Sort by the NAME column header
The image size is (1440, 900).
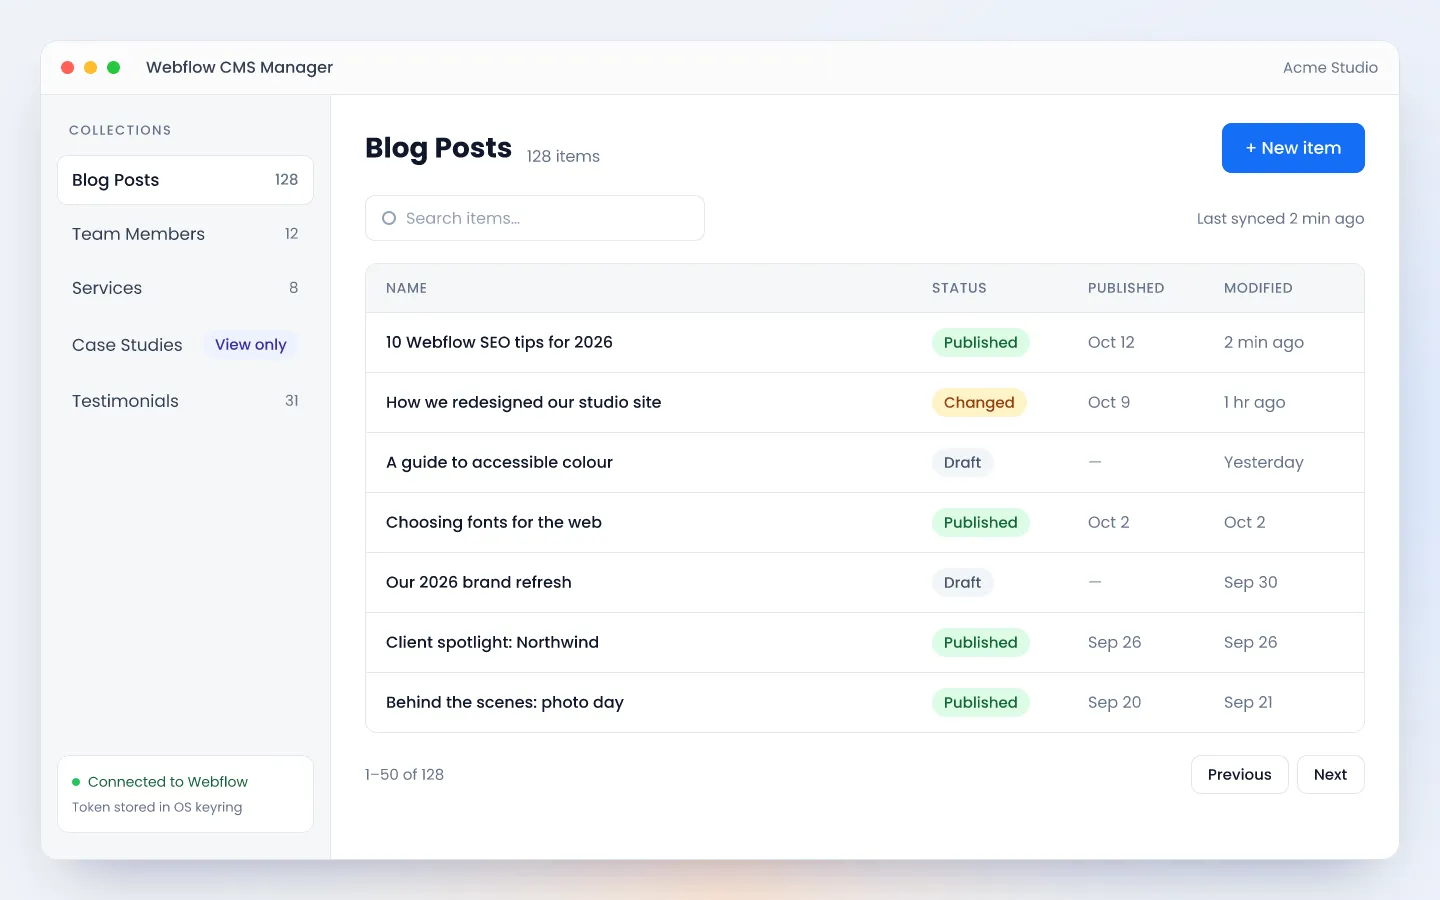tap(406, 288)
